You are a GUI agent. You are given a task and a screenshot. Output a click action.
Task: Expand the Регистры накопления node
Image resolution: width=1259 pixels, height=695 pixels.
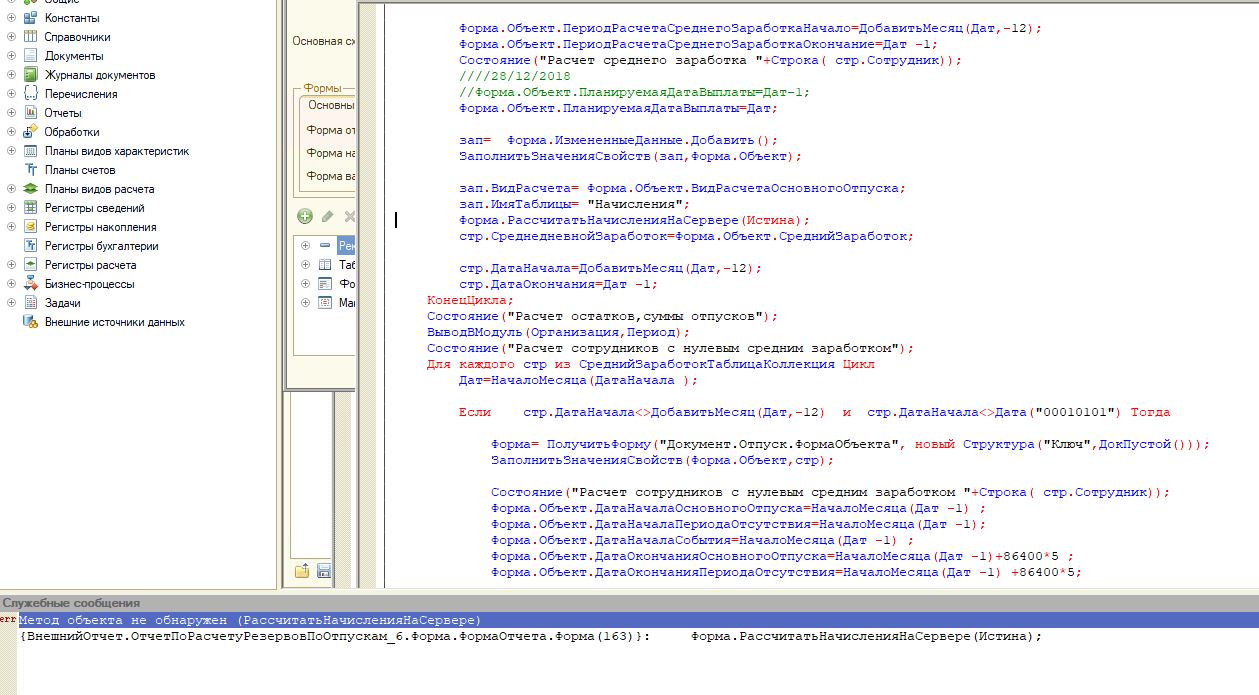pyautogui.click(x=11, y=227)
